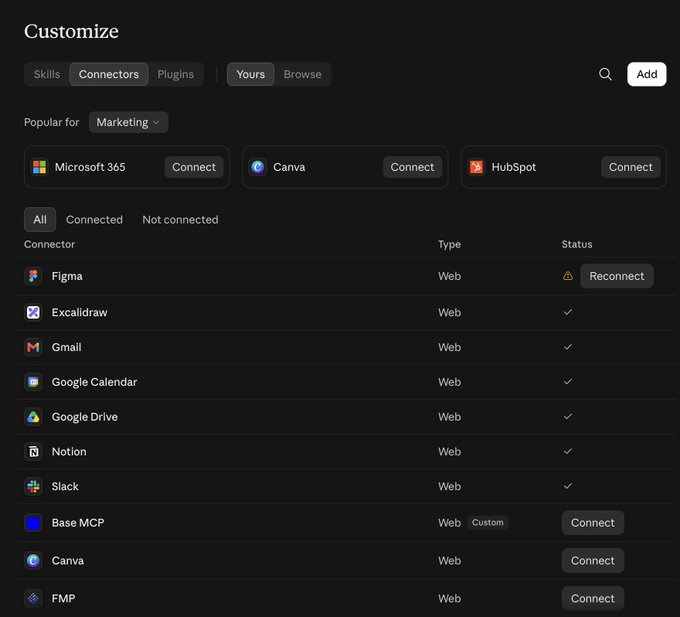Click the Gmail connected checkmark
This screenshot has width=680, height=617.
[568, 347]
